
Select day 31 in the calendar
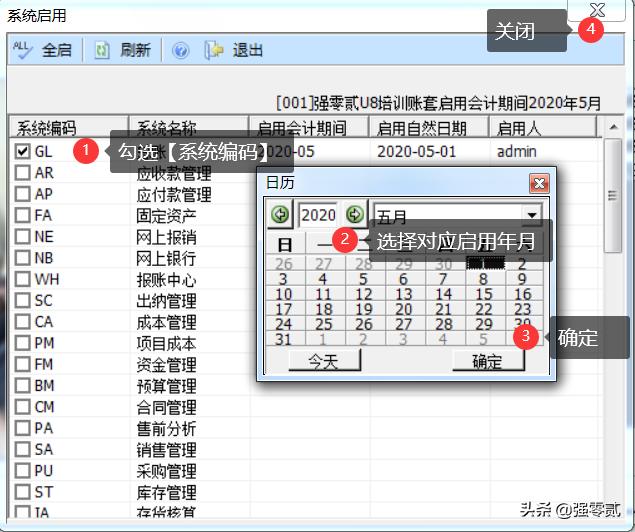pyautogui.click(x=284, y=339)
